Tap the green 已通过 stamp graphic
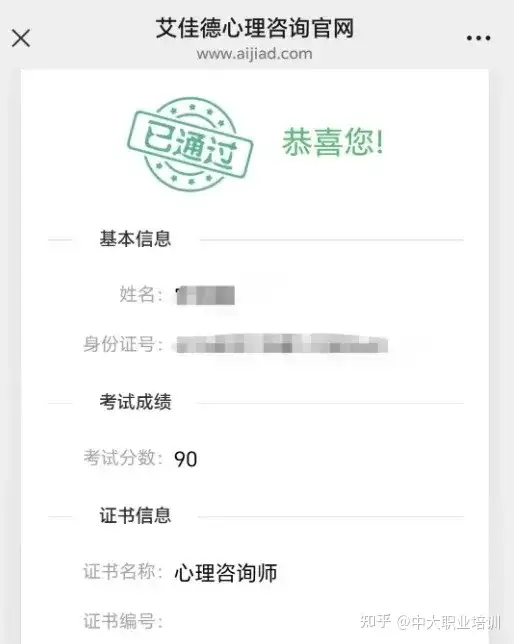514x644 pixels. point(190,144)
